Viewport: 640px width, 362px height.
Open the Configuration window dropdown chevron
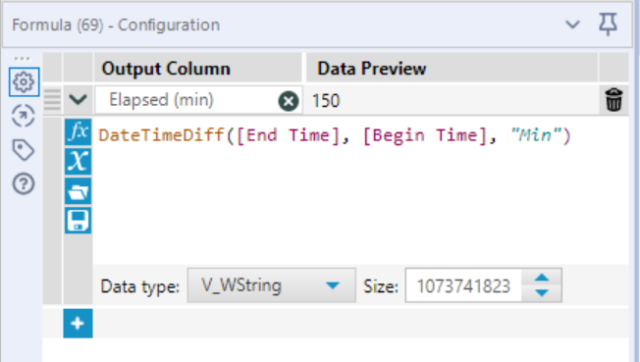tap(573, 25)
